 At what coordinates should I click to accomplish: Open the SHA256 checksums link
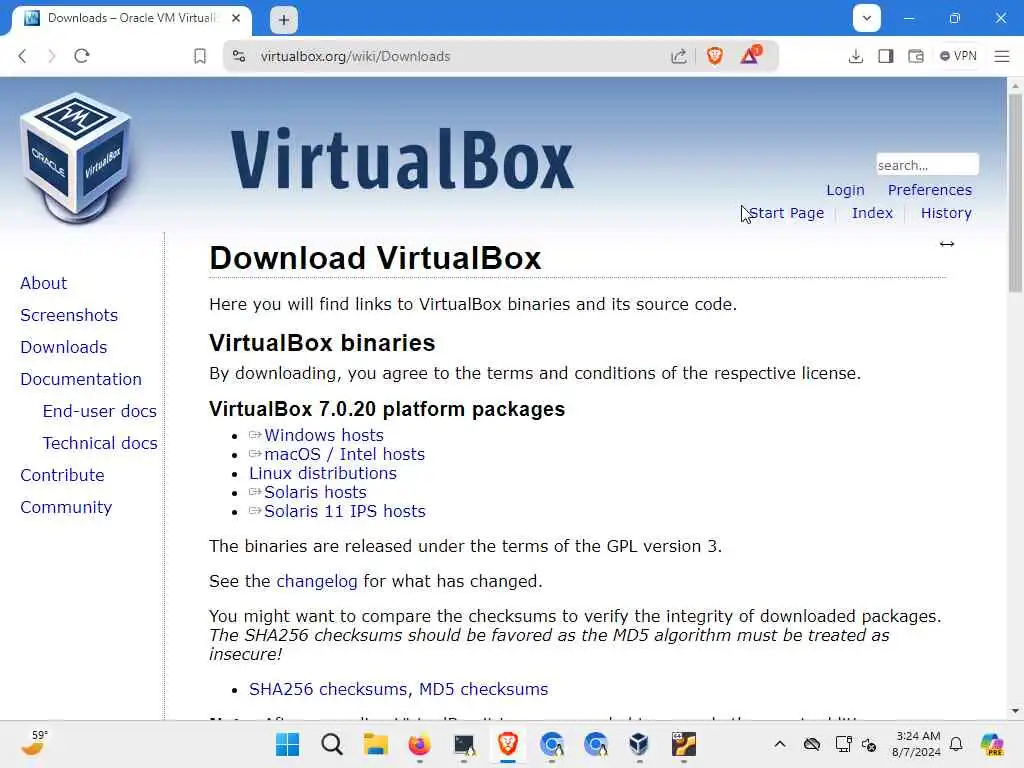tap(327, 689)
